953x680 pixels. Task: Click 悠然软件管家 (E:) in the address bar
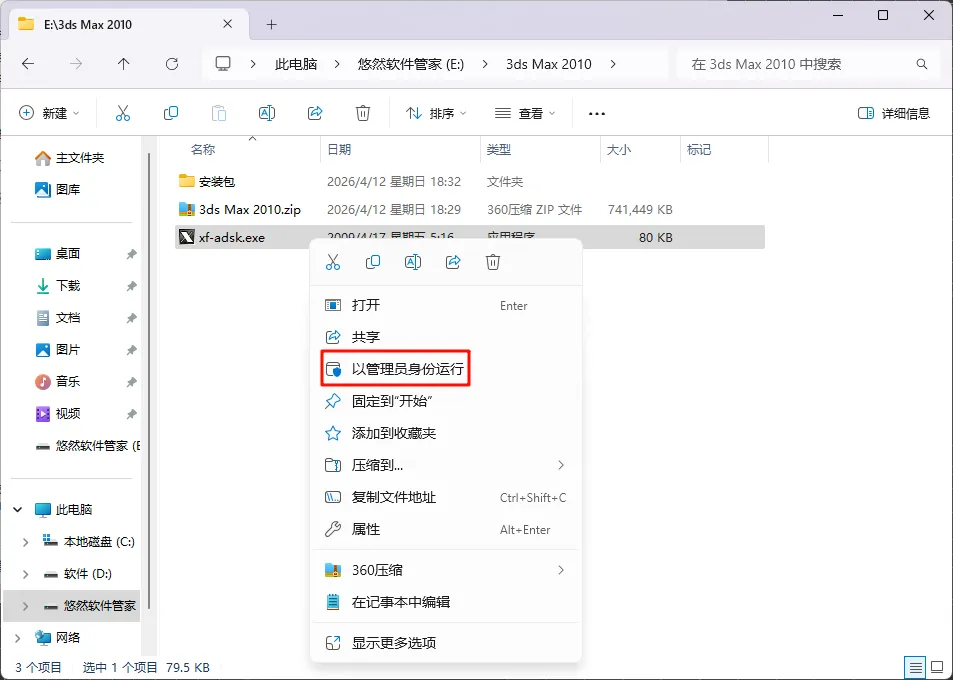[x=411, y=64]
